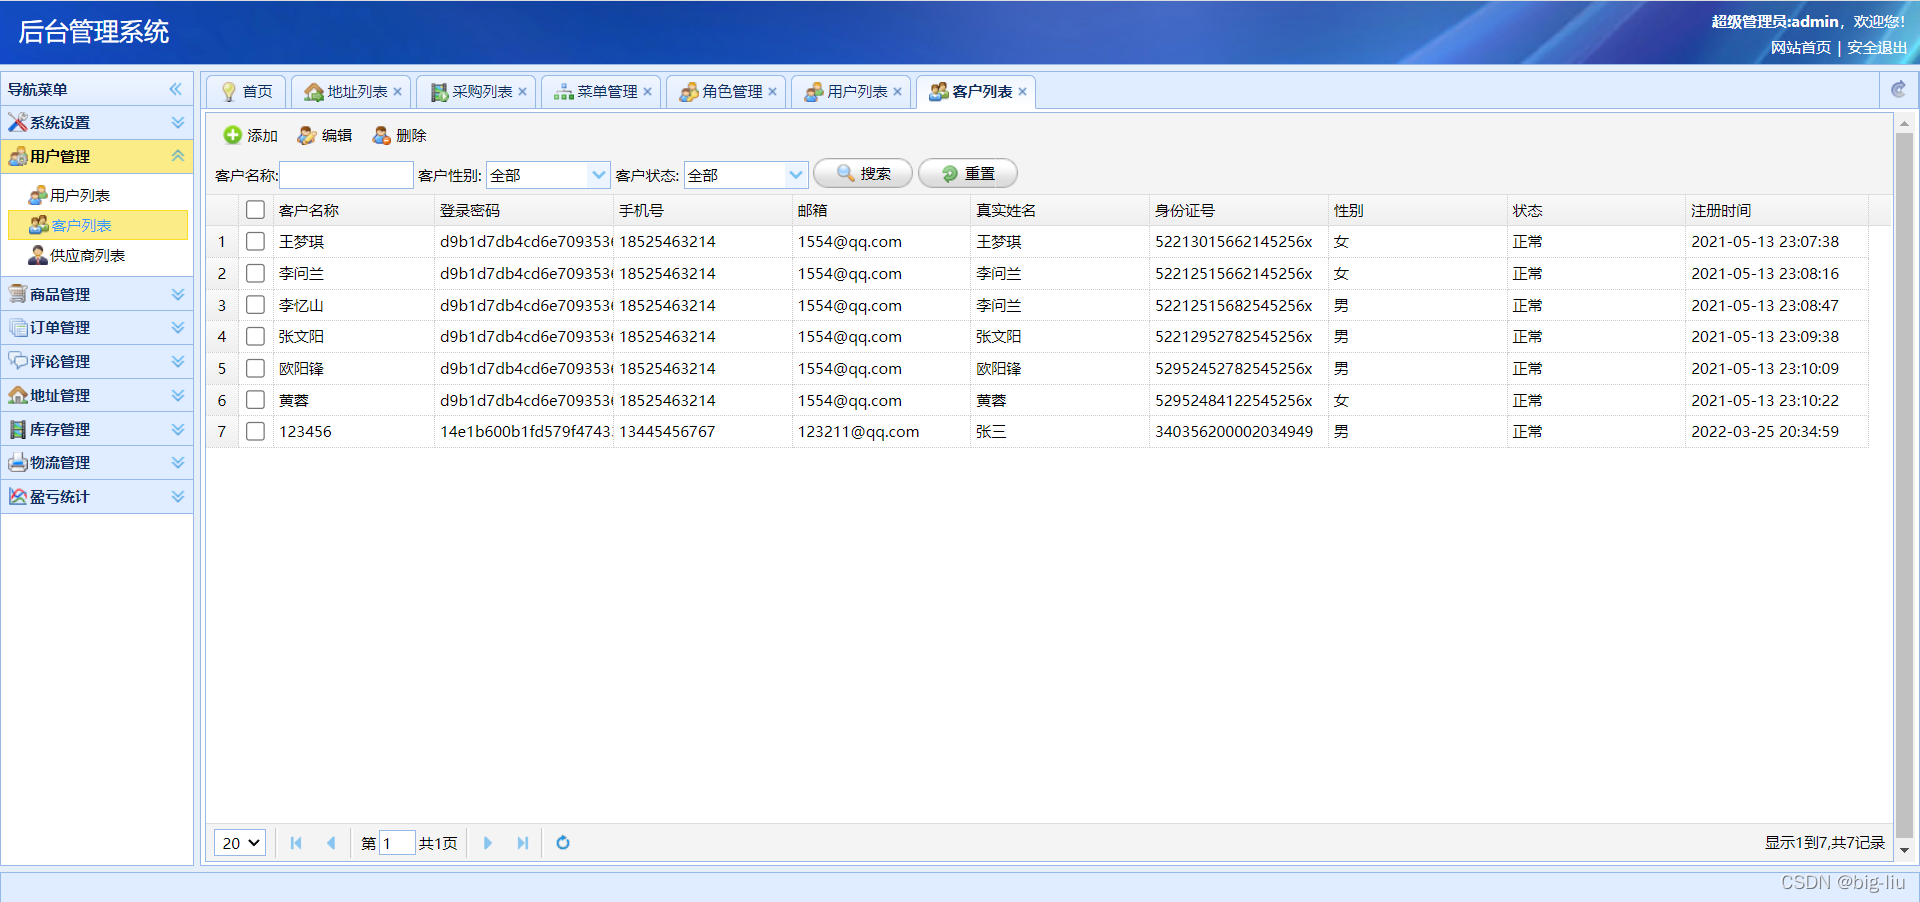Expand the 订单管理 menu section
The height and width of the screenshot is (902, 1920).
(x=178, y=327)
